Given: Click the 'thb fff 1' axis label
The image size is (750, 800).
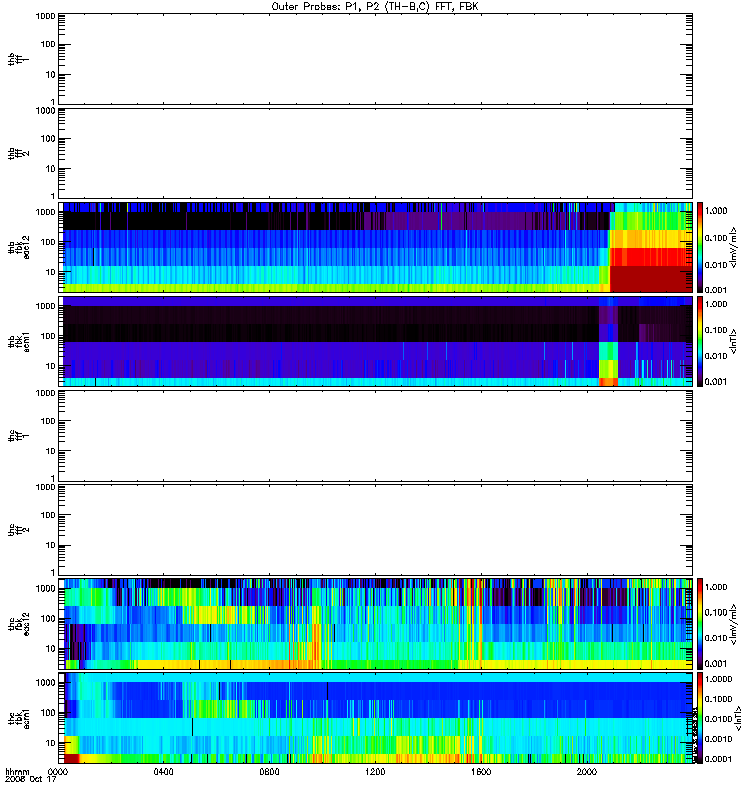Looking at the screenshot, I should [x=19, y=59].
